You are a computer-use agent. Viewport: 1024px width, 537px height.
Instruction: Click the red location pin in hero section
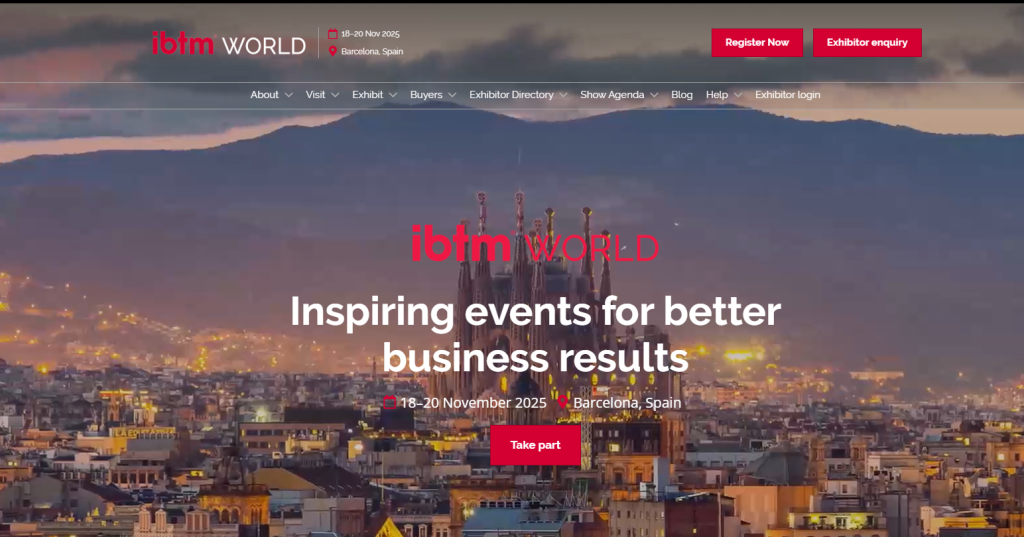click(x=562, y=402)
